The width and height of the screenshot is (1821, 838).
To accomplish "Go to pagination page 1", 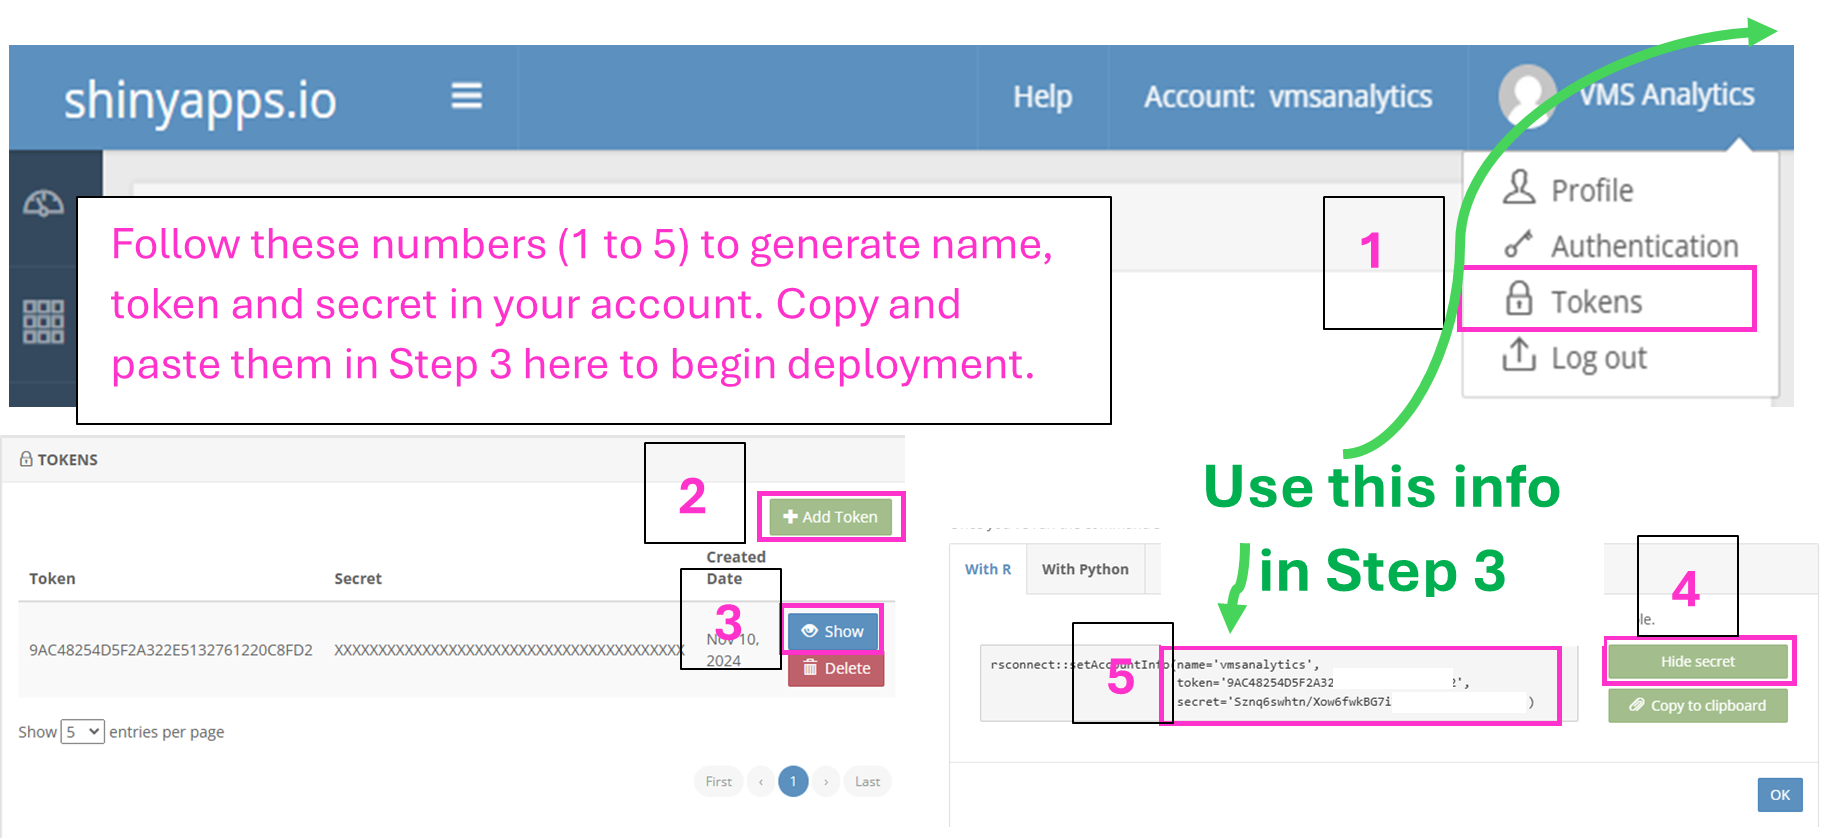I will click(x=793, y=781).
